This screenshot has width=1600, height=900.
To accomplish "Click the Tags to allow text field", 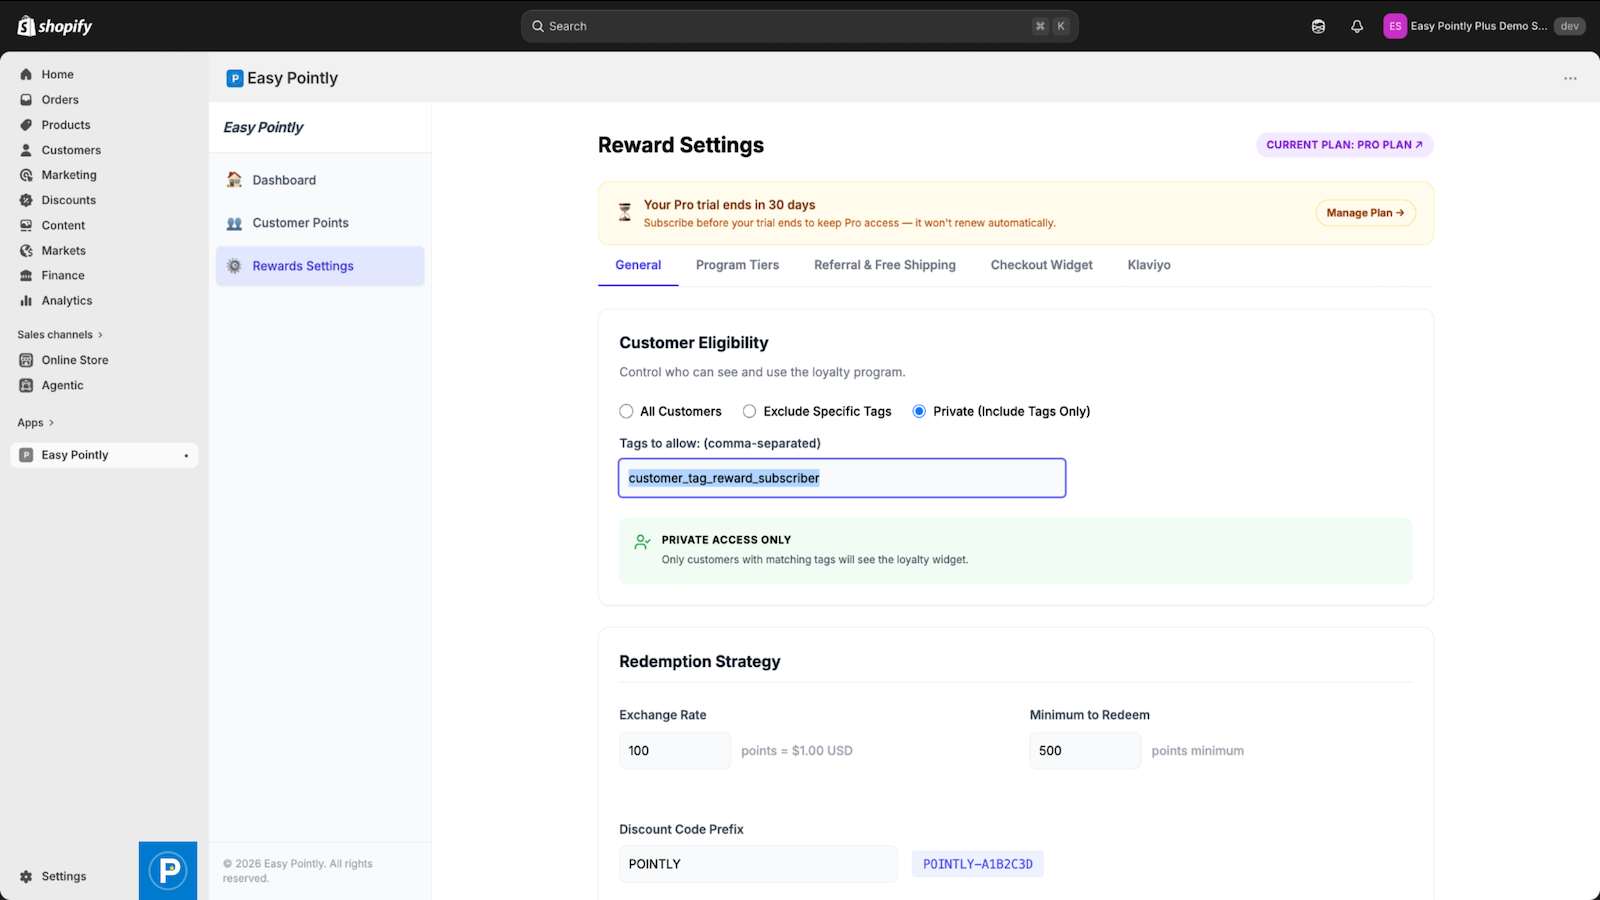I will pyautogui.click(x=842, y=478).
